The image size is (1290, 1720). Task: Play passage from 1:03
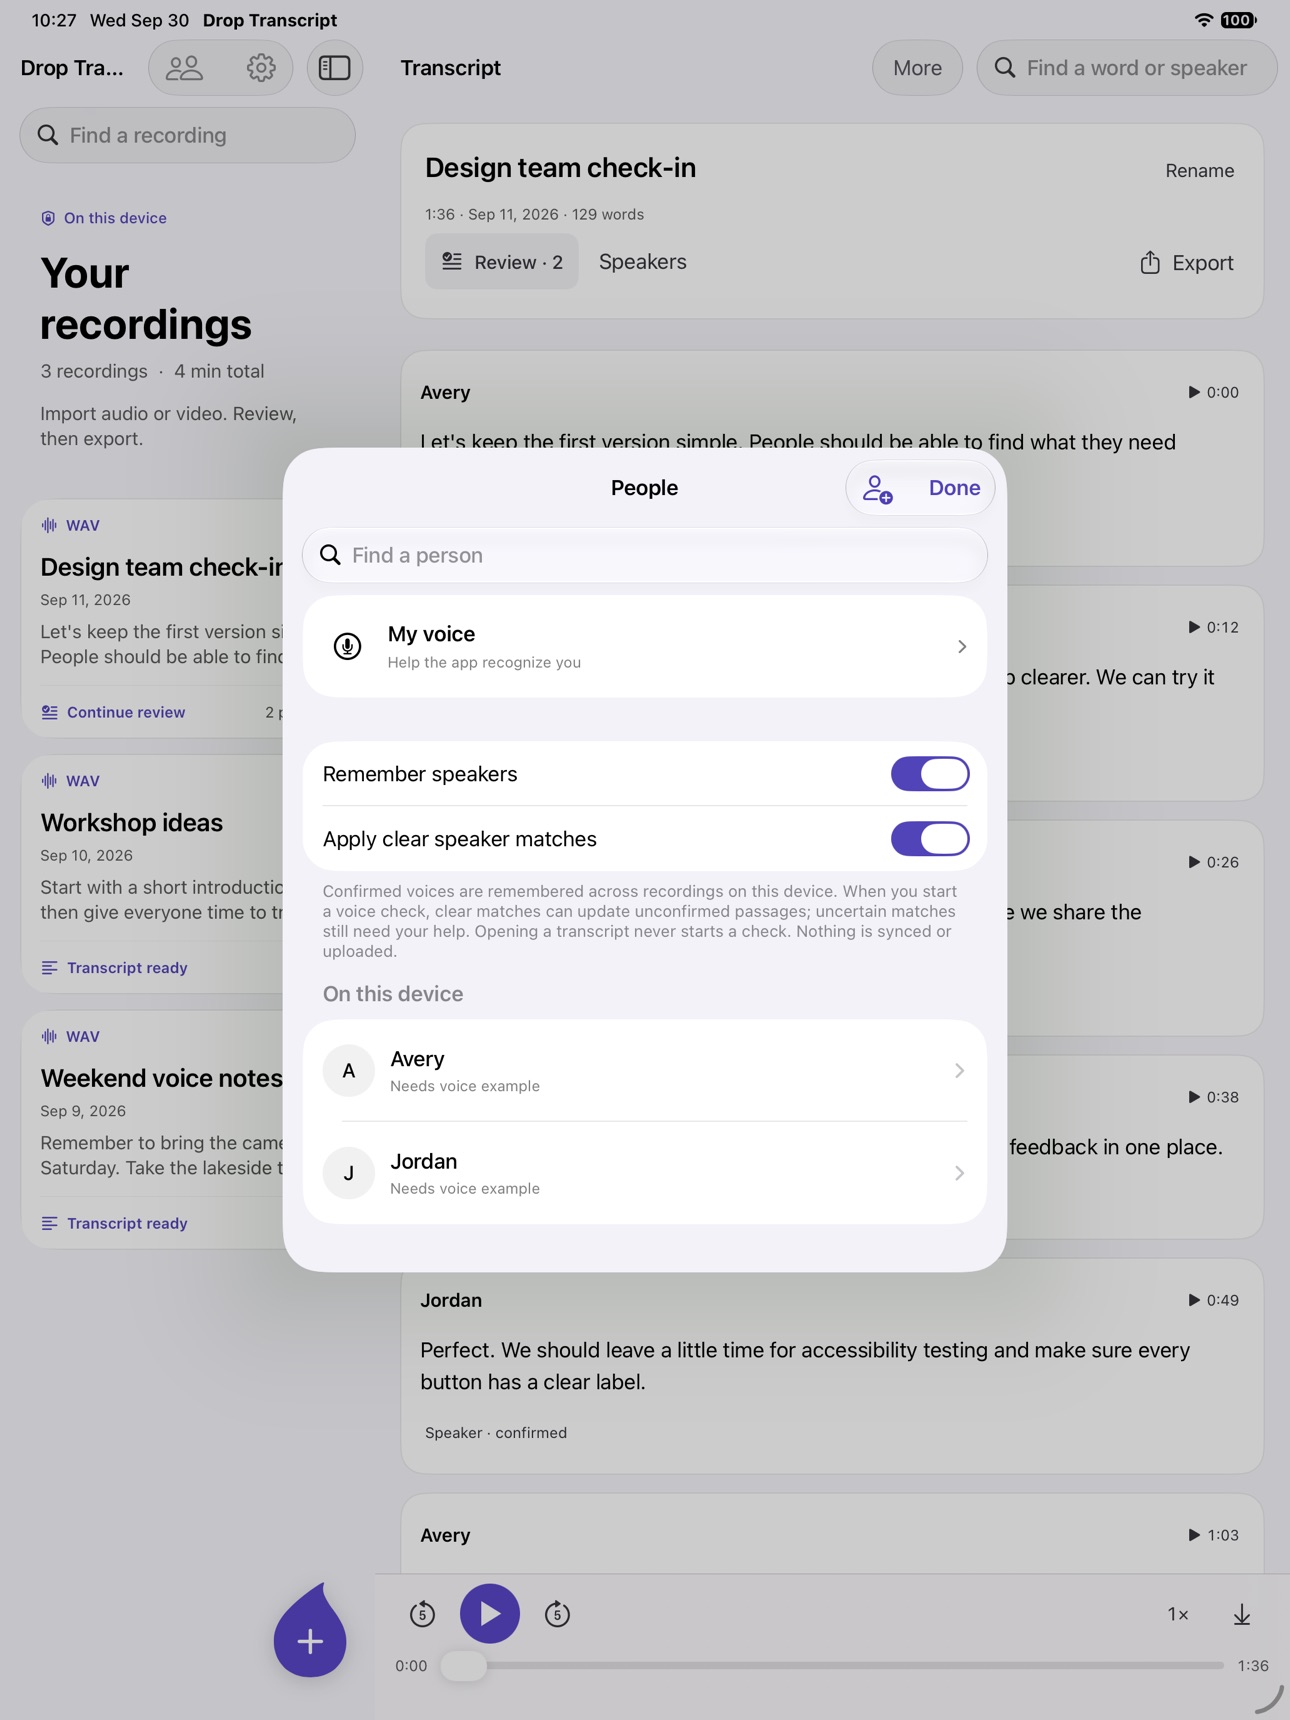(1212, 1535)
